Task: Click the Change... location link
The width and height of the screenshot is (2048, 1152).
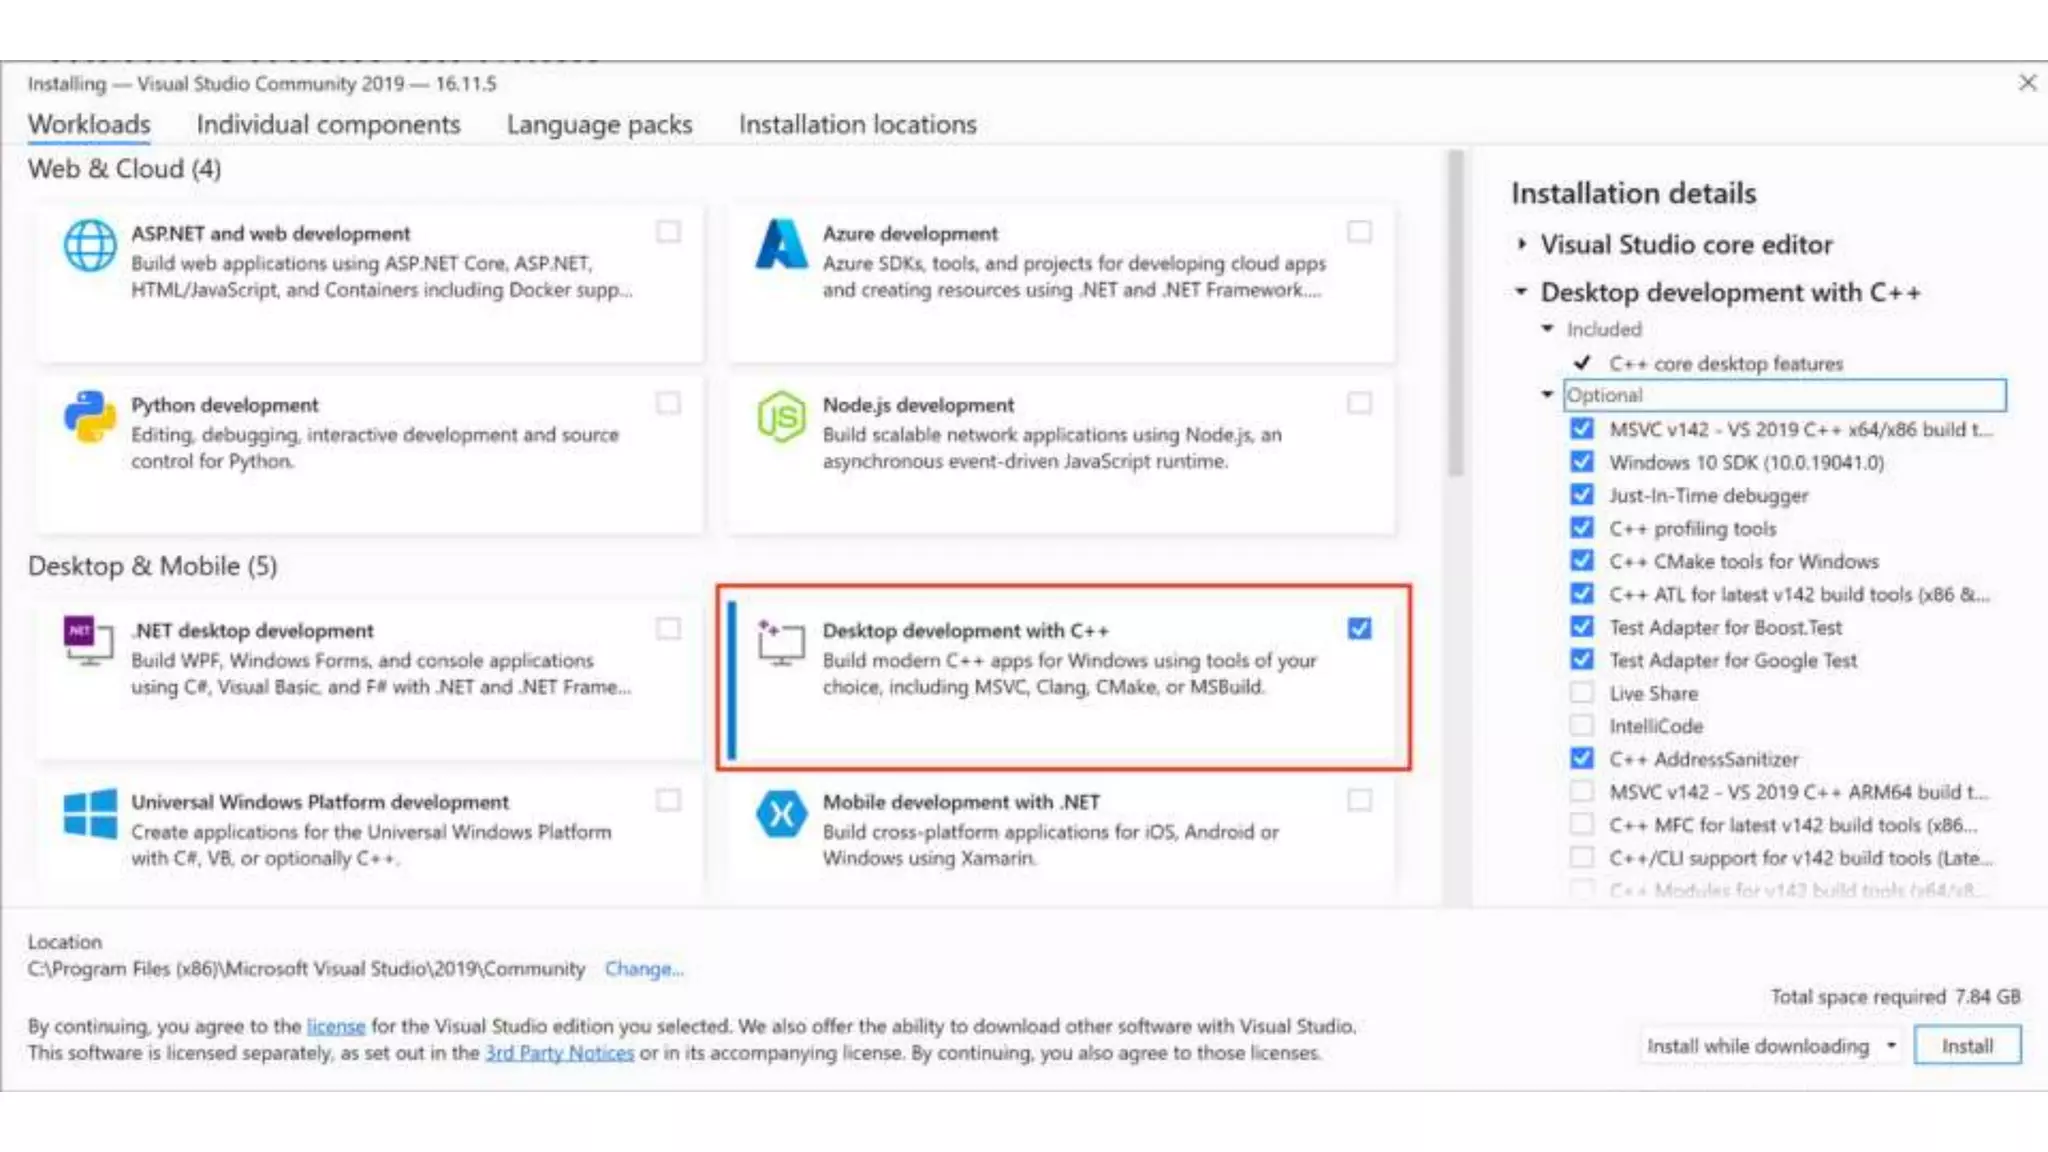Action: 644,969
